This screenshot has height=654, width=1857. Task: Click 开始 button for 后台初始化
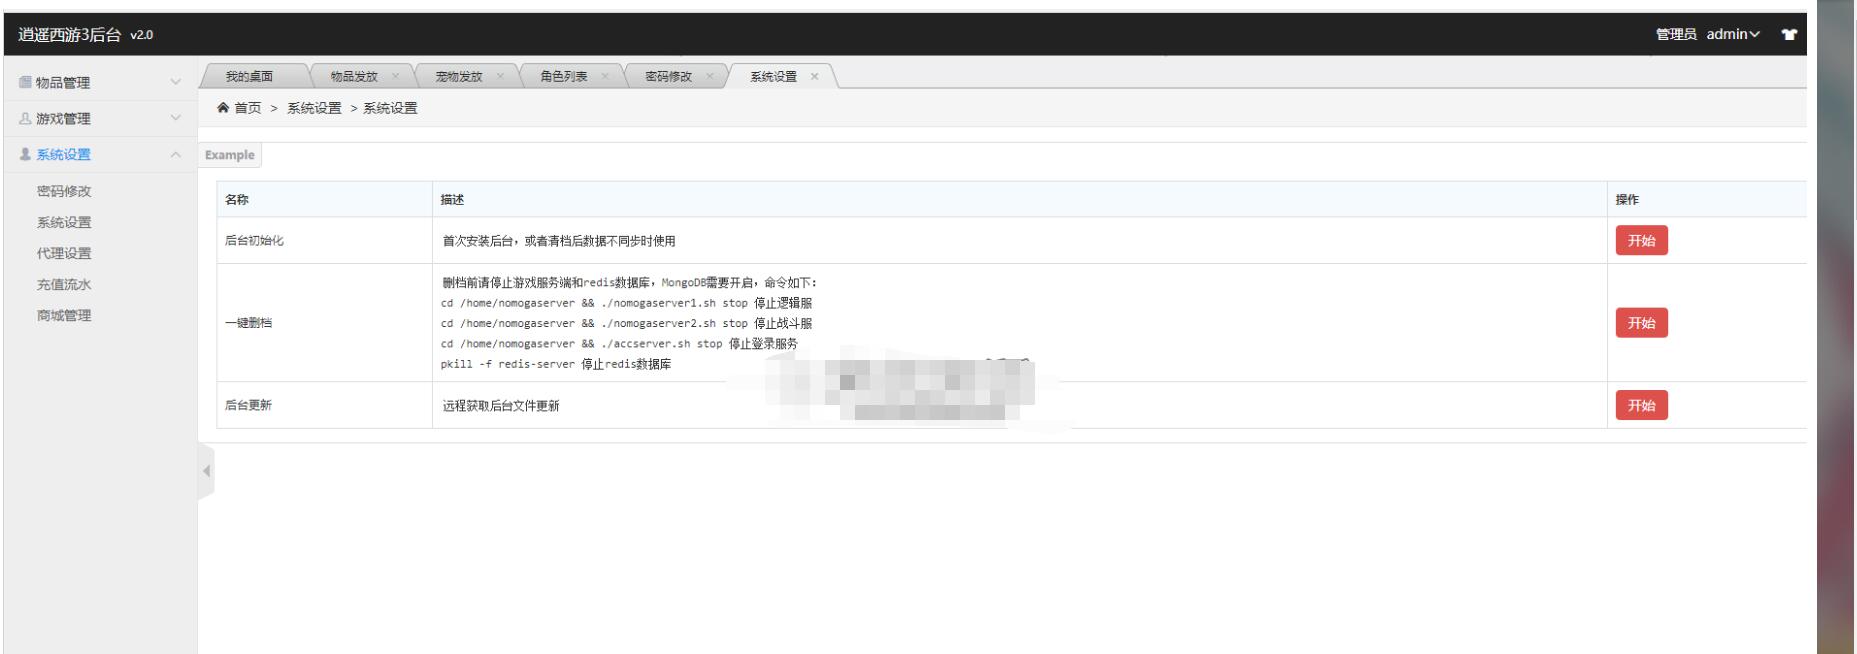[x=1641, y=241]
